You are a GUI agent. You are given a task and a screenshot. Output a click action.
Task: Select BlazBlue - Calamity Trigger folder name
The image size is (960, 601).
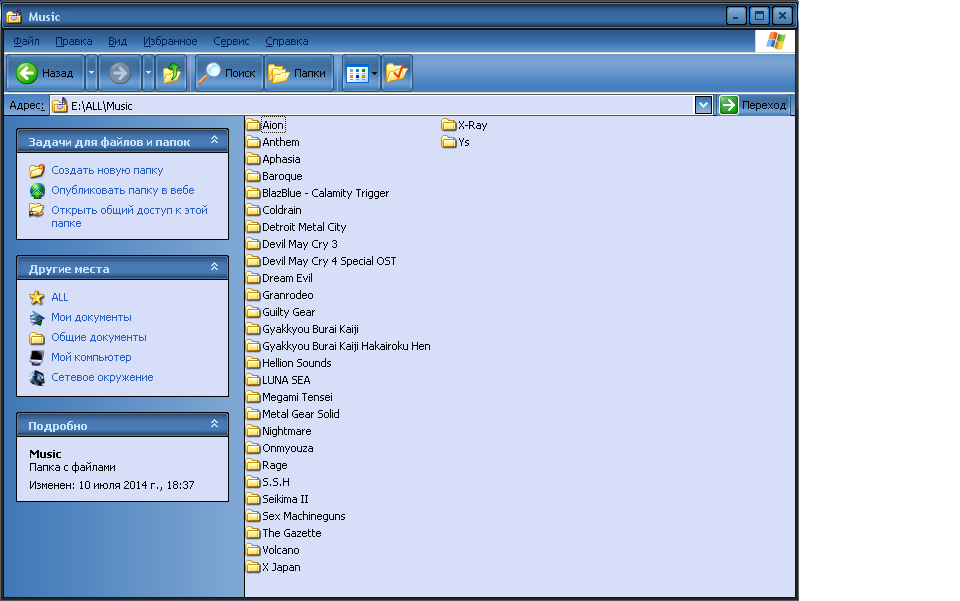326,193
